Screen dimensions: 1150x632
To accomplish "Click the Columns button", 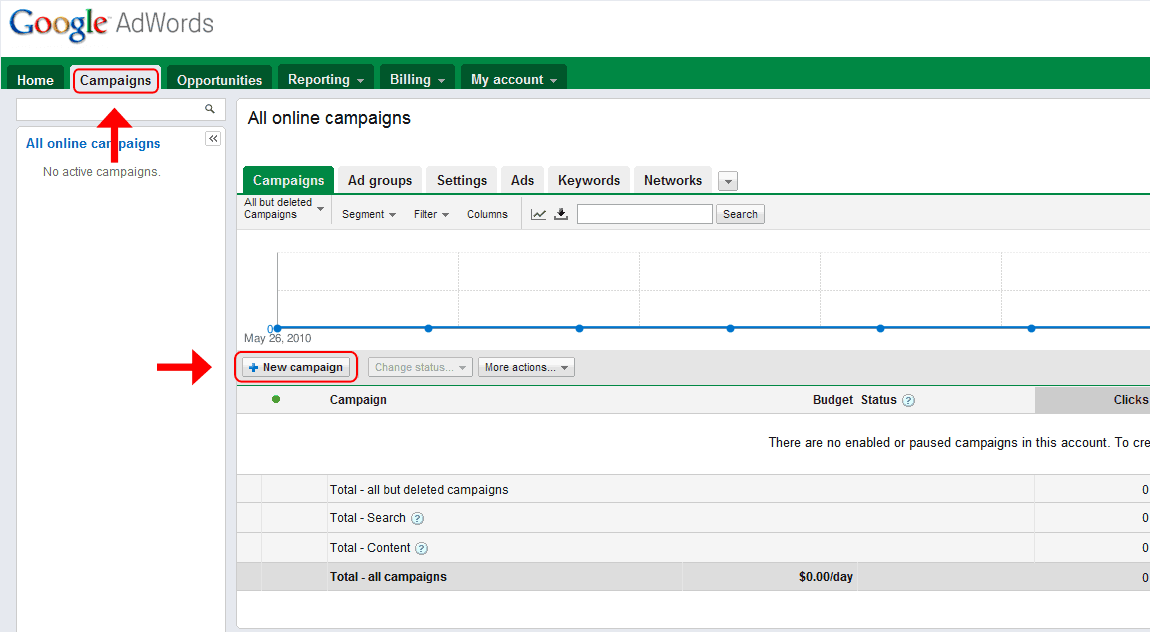I will click(487, 214).
